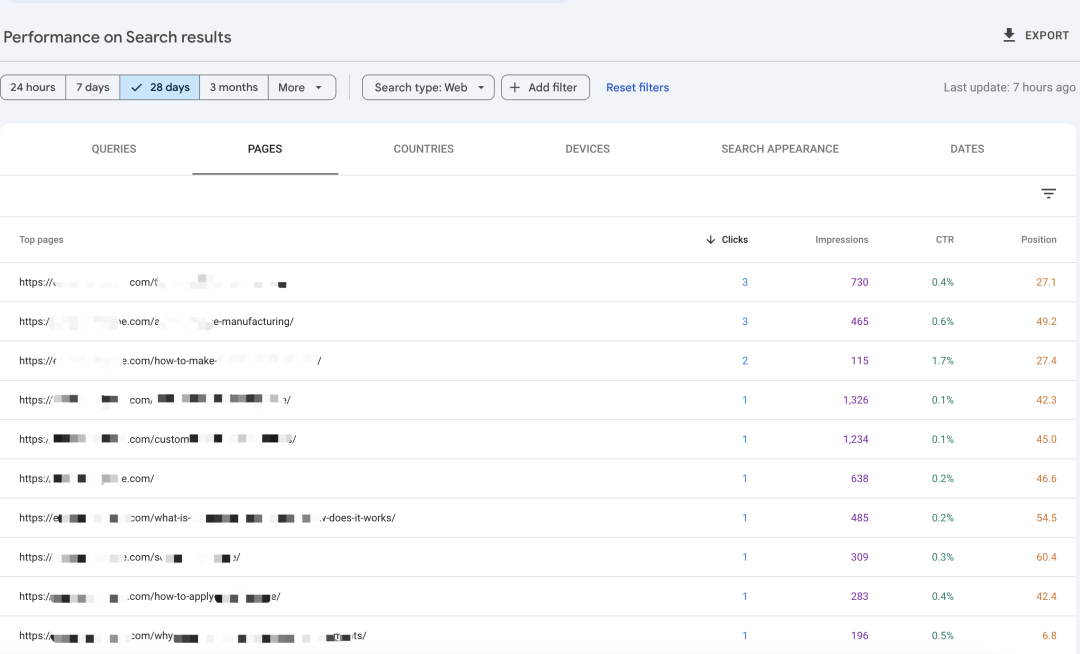Select the 28 days date range
This screenshot has width=1080, height=654.
pos(160,87)
